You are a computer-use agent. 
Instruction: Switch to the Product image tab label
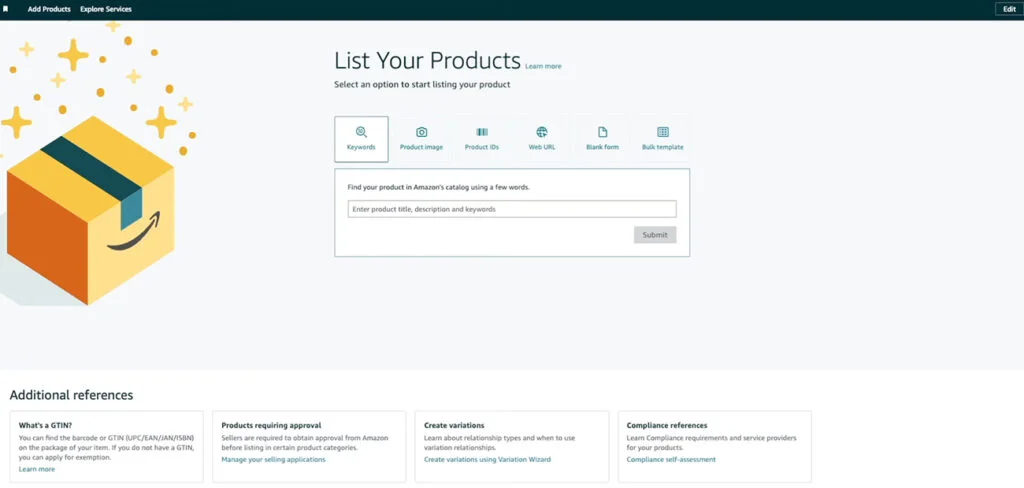click(421, 147)
